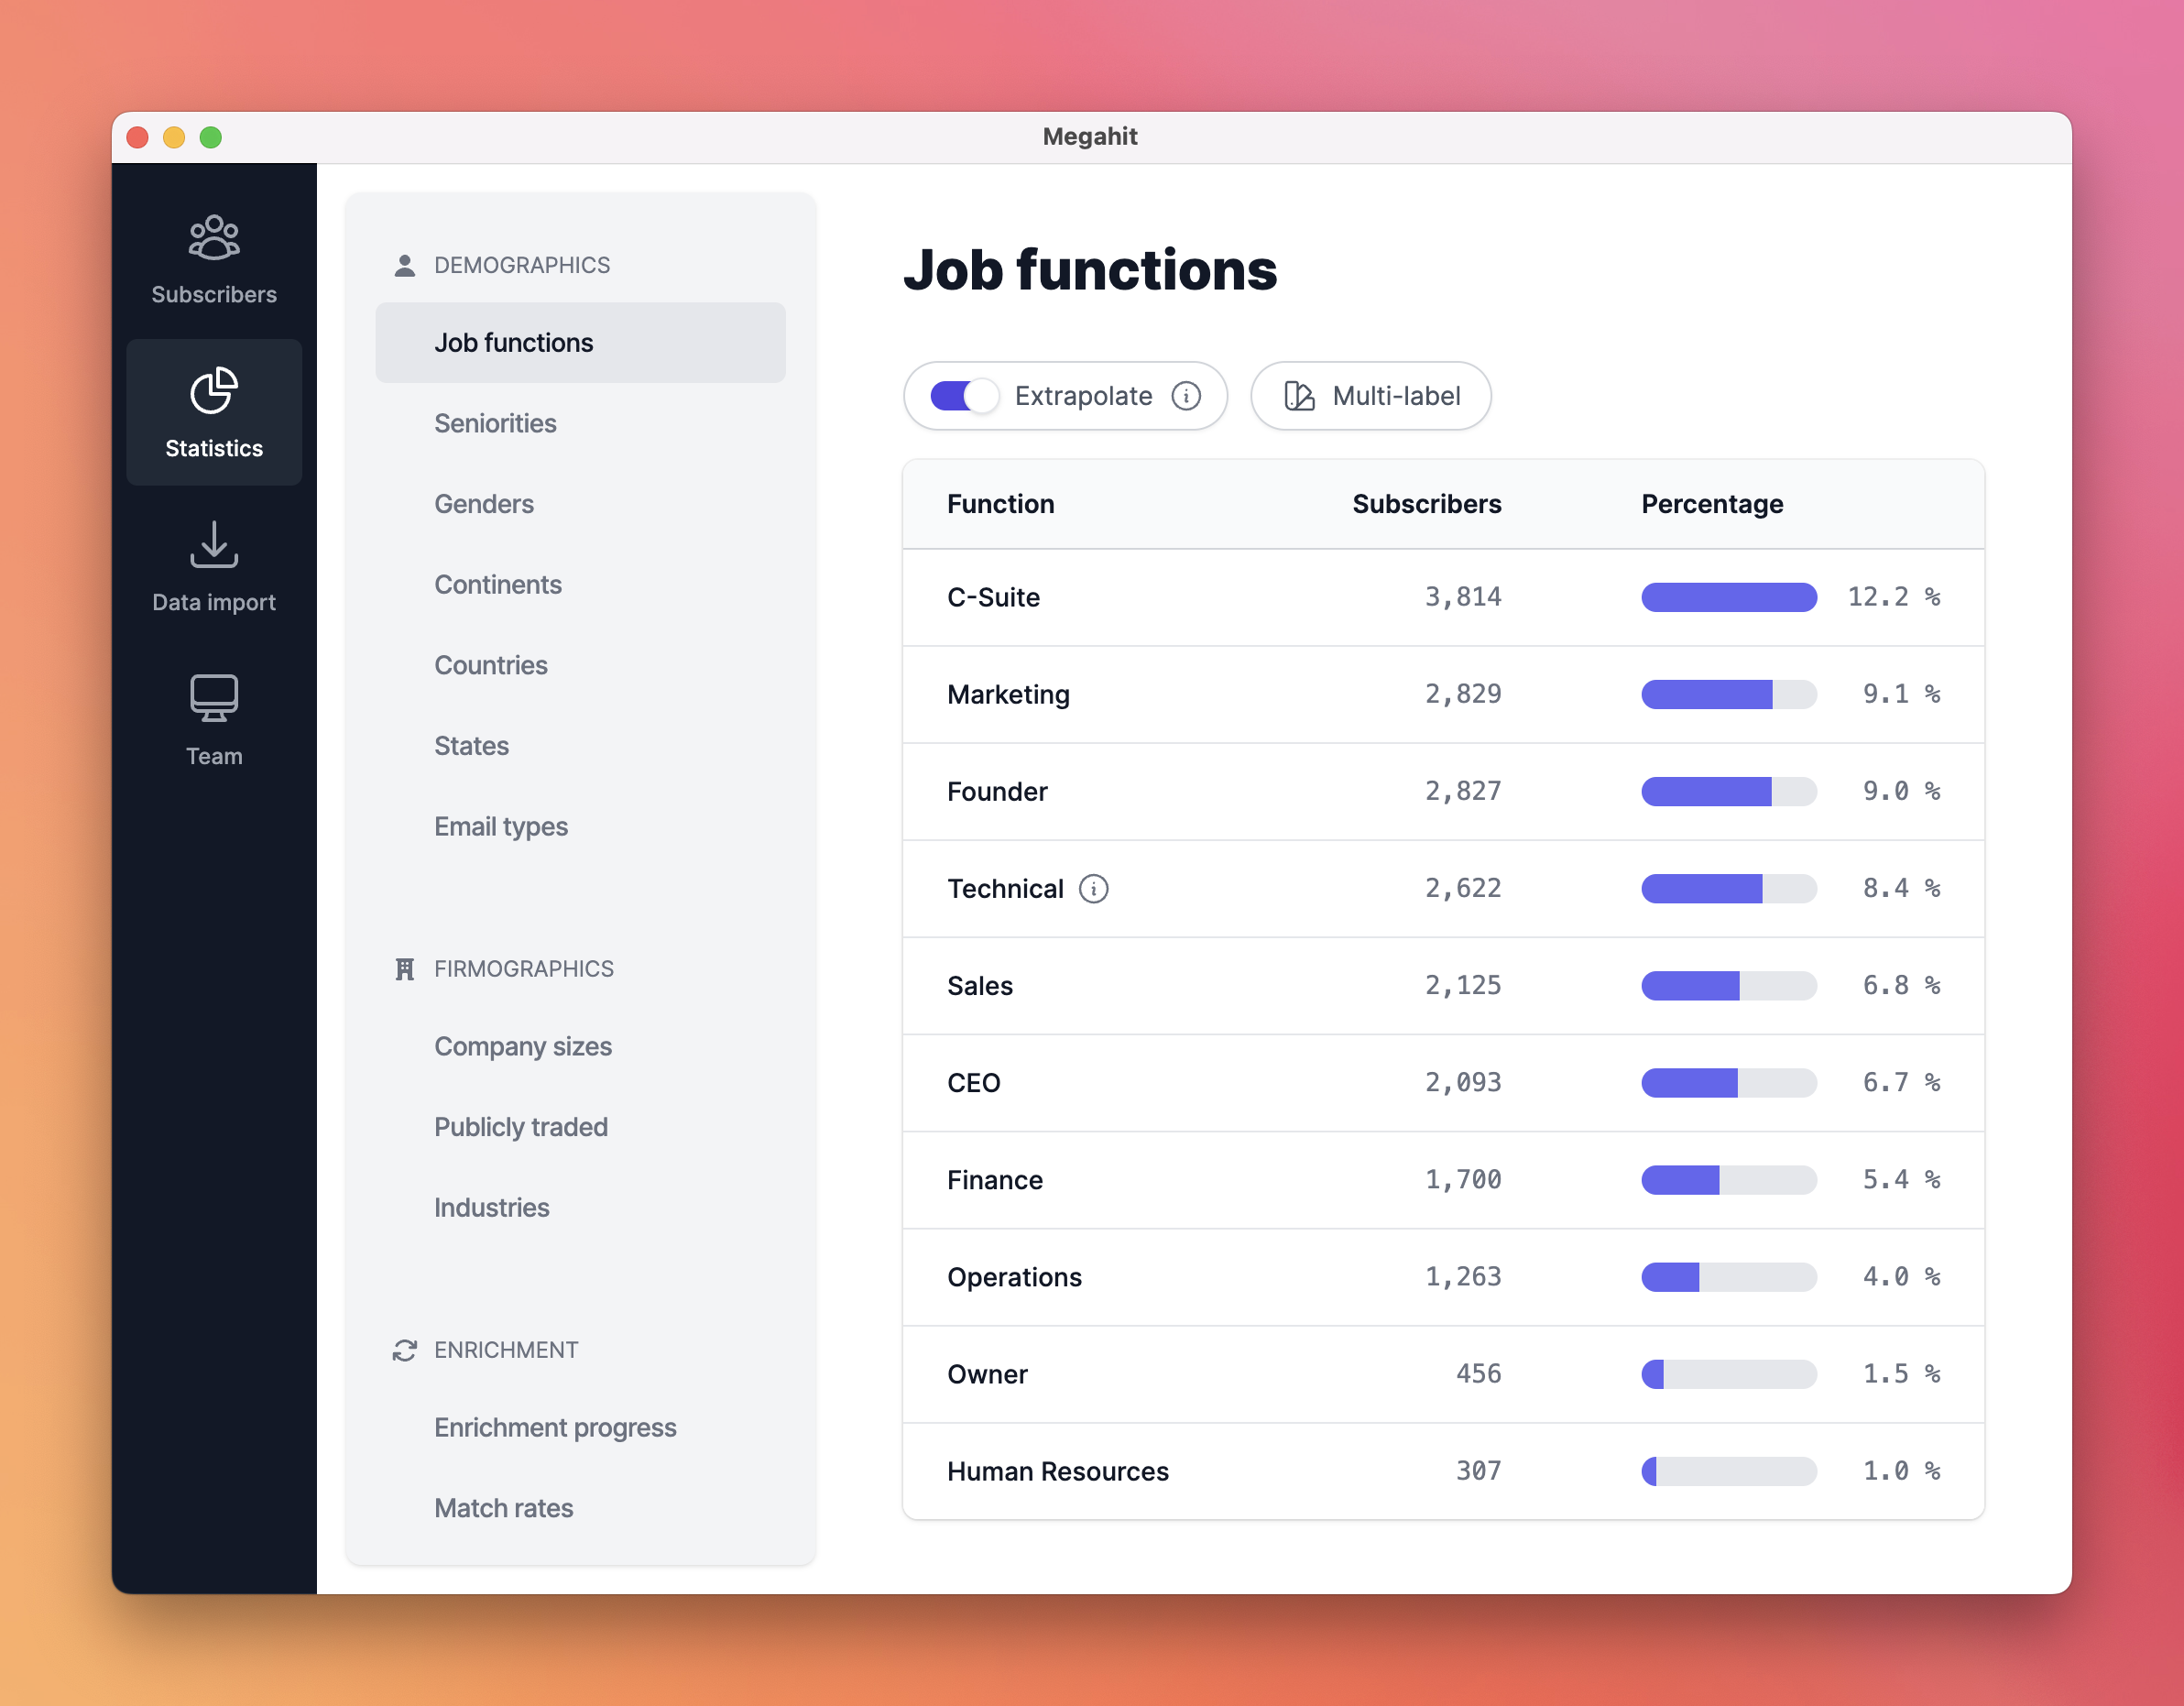
Task: Select Countries under Demographics
Action: click(490, 664)
